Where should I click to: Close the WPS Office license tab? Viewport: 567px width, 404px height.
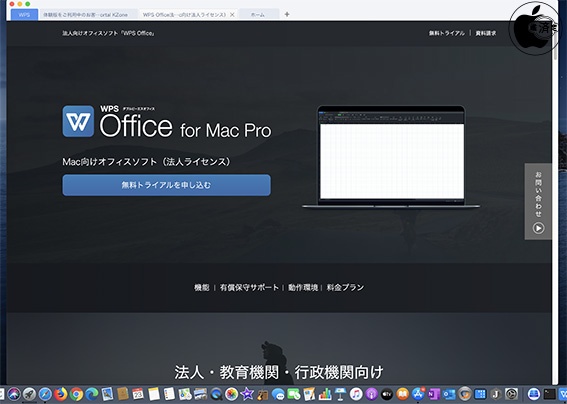point(232,15)
